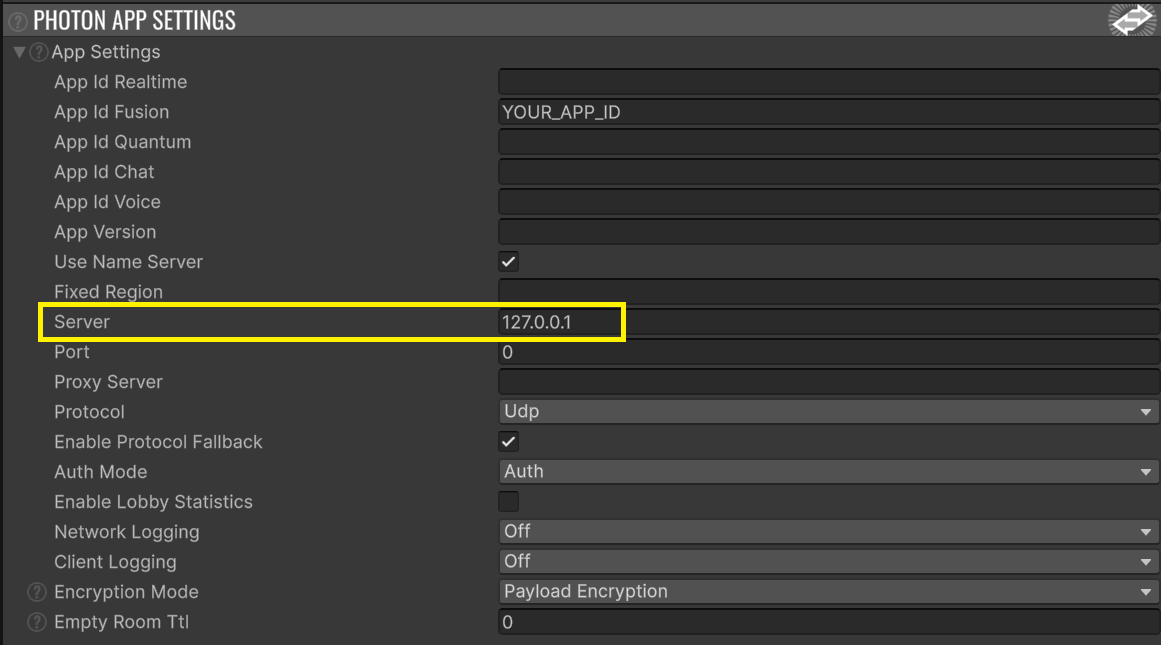This screenshot has height=645, width=1161.
Task: Open the Auth Mode dropdown
Action: (829, 472)
